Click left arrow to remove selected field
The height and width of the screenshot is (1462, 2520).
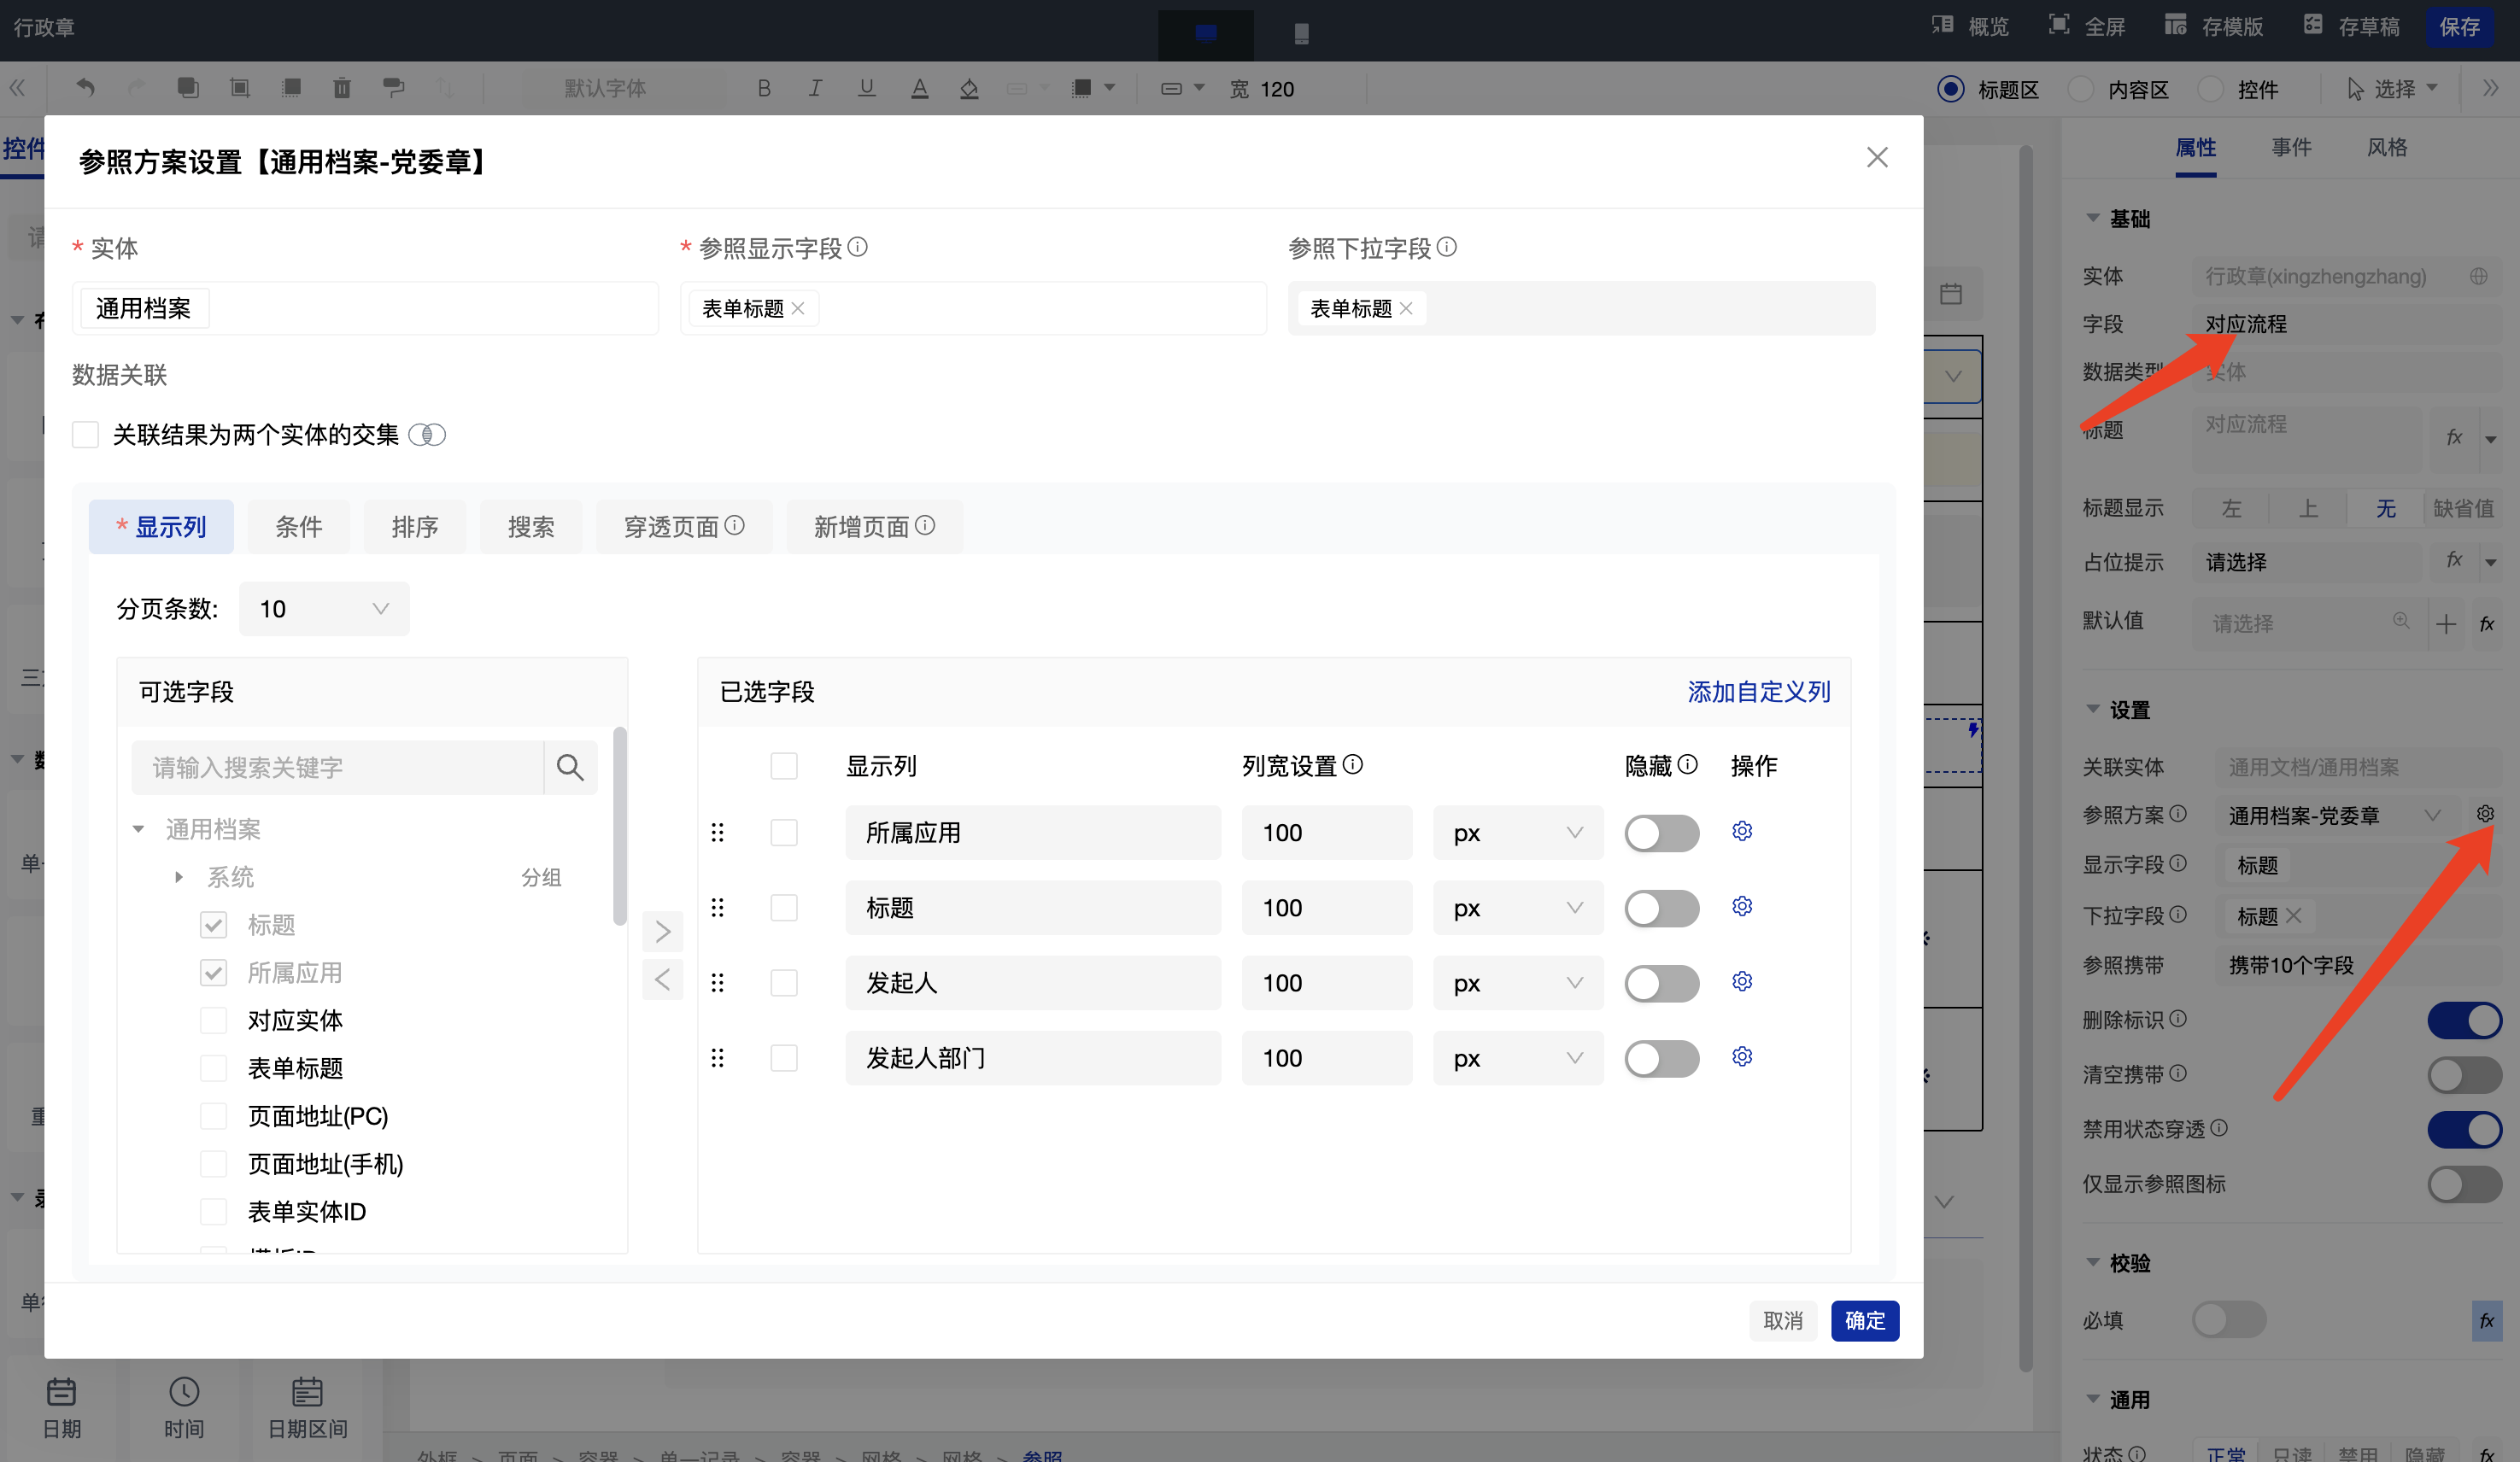[662, 979]
